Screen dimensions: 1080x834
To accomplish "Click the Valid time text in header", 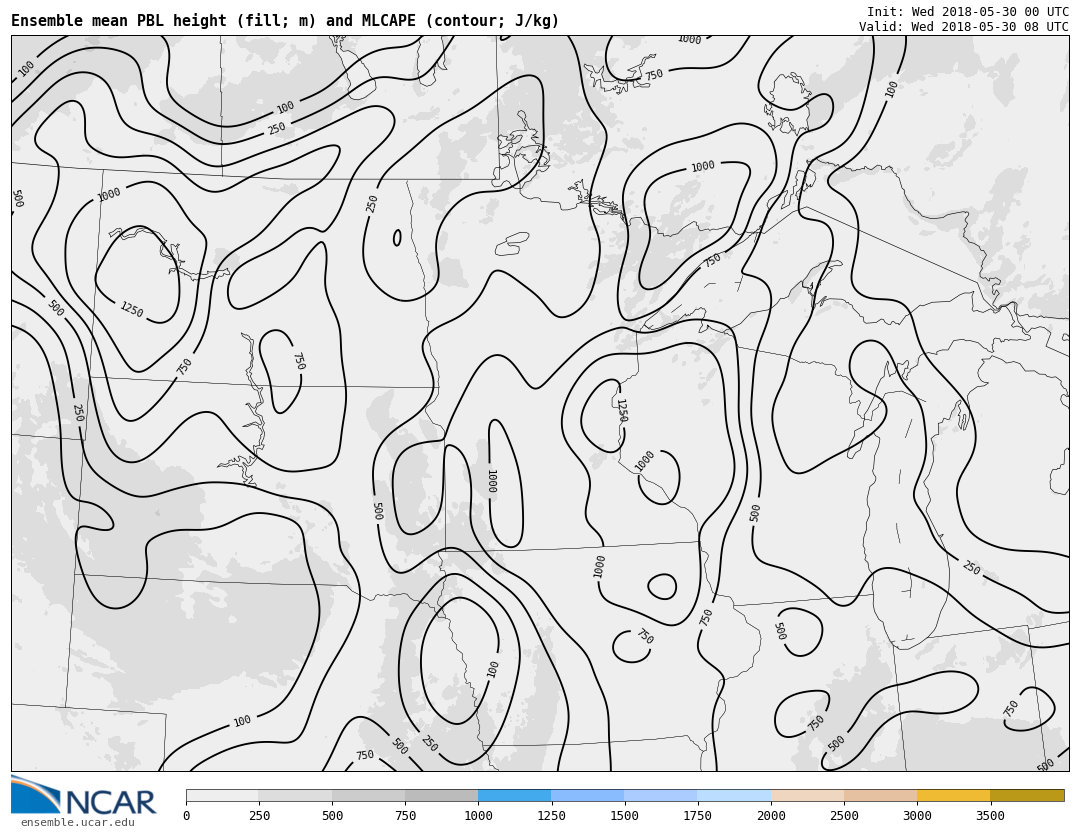I will click(963, 27).
